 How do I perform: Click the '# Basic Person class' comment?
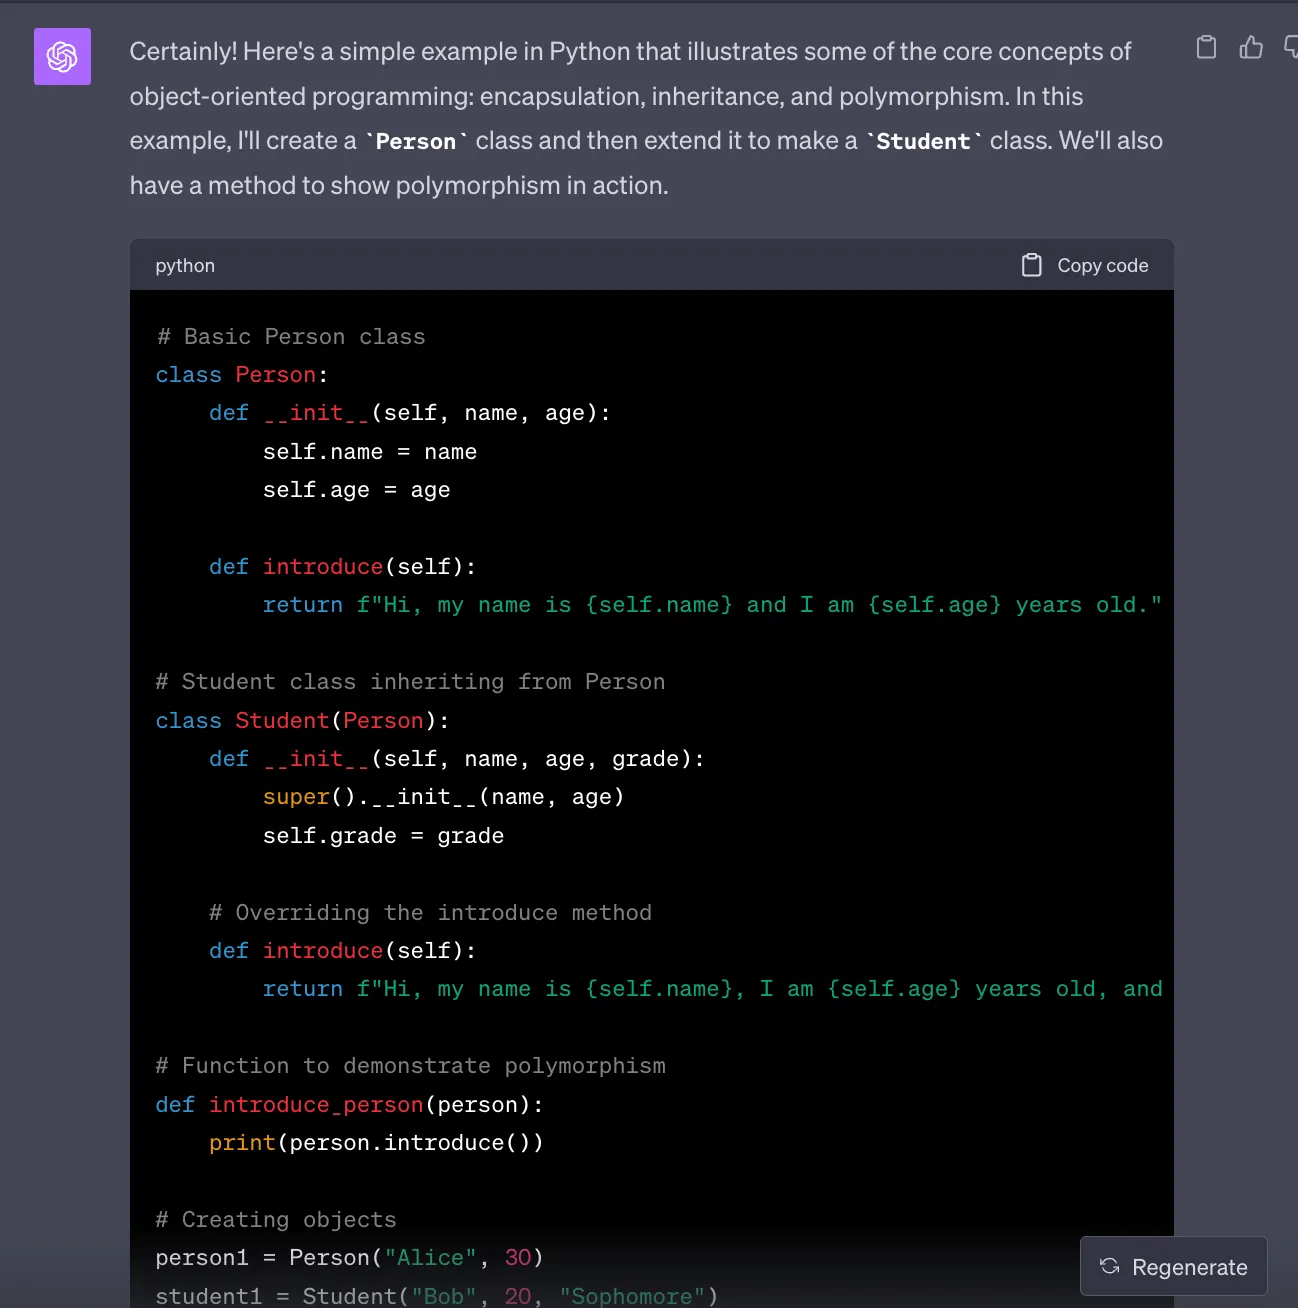(291, 337)
